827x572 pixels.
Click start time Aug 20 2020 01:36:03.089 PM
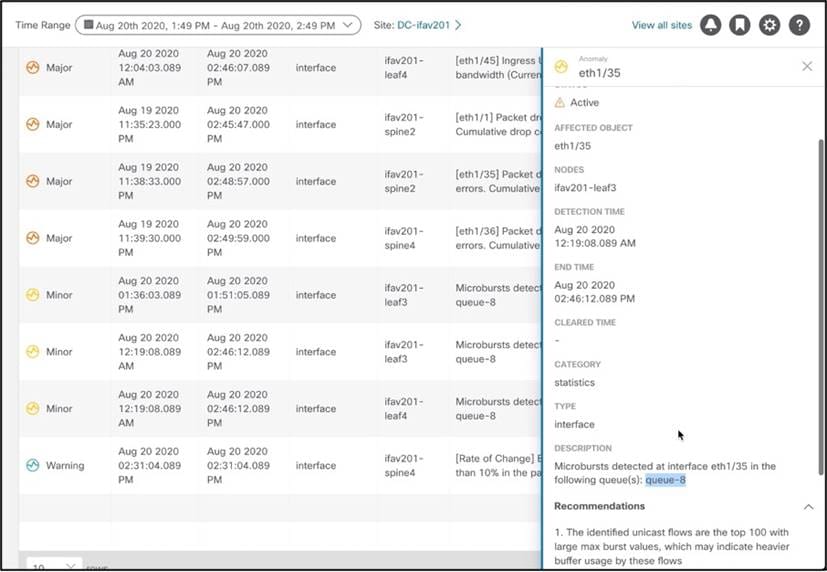[149, 295]
